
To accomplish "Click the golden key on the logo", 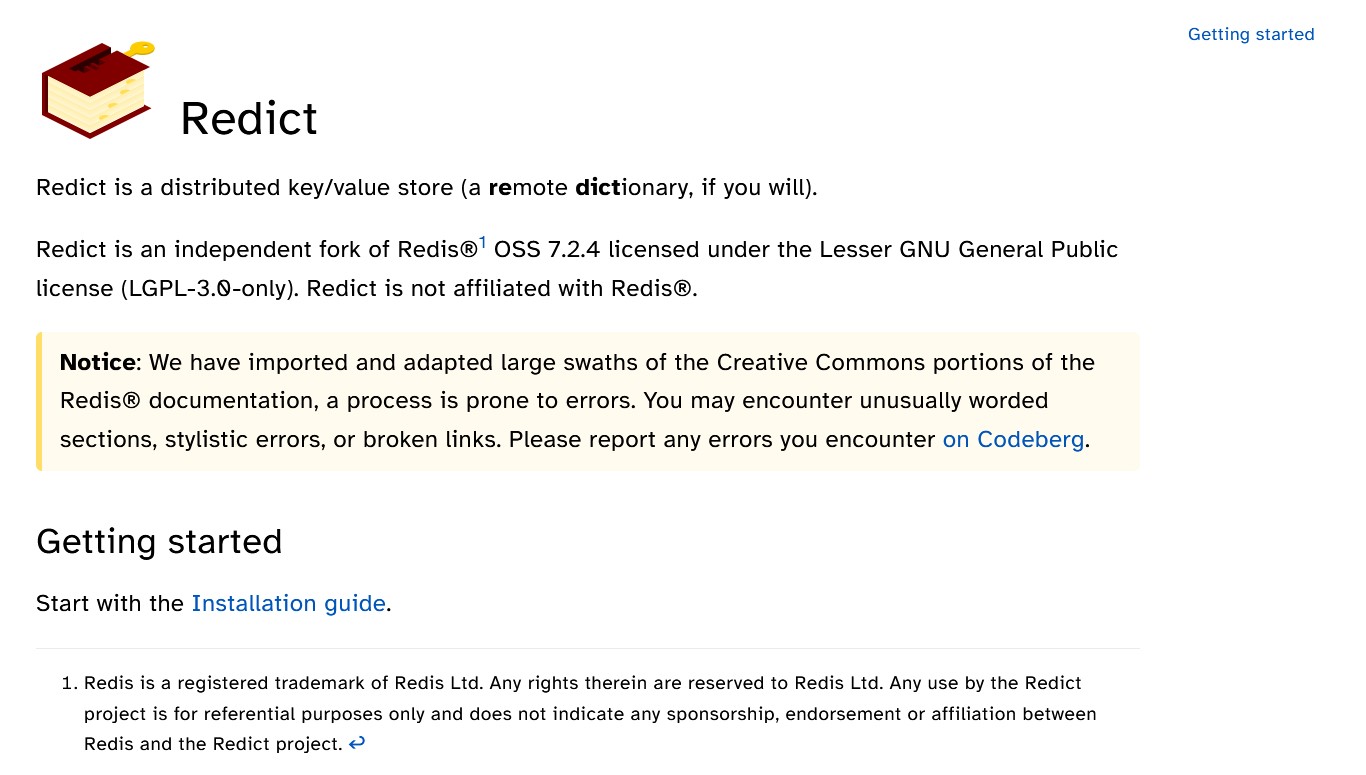I will (142, 48).
